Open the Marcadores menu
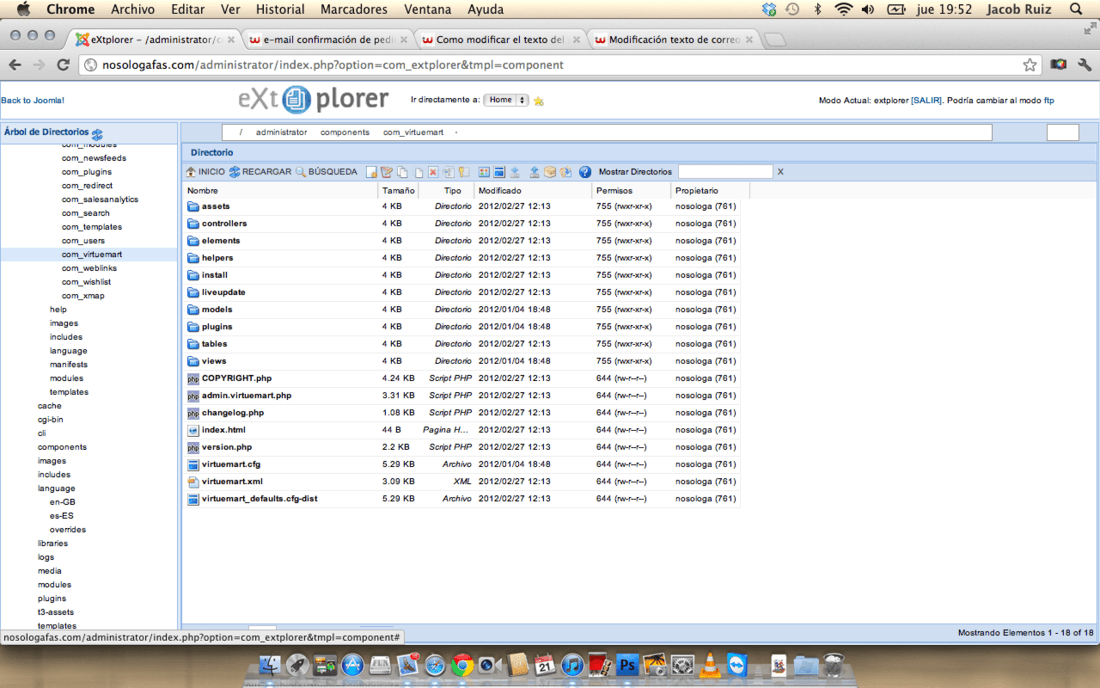The width and height of the screenshot is (1100, 688). (x=354, y=9)
